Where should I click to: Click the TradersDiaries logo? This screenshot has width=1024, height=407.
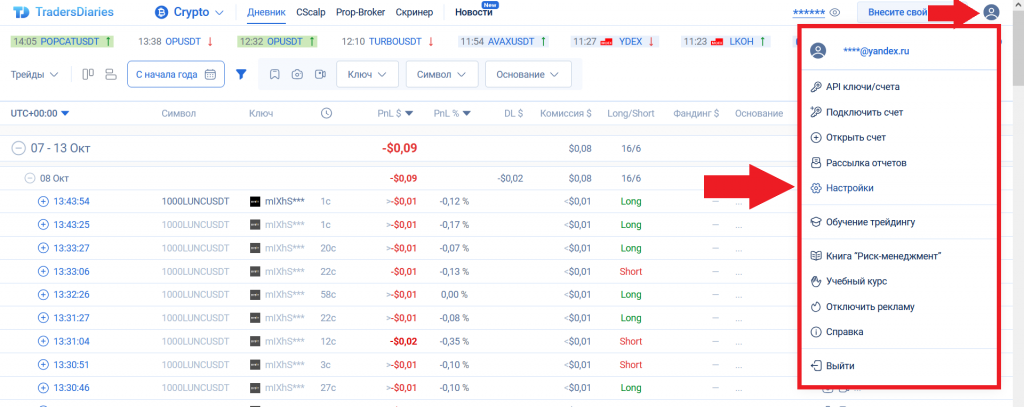pyautogui.click(x=63, y=13)
